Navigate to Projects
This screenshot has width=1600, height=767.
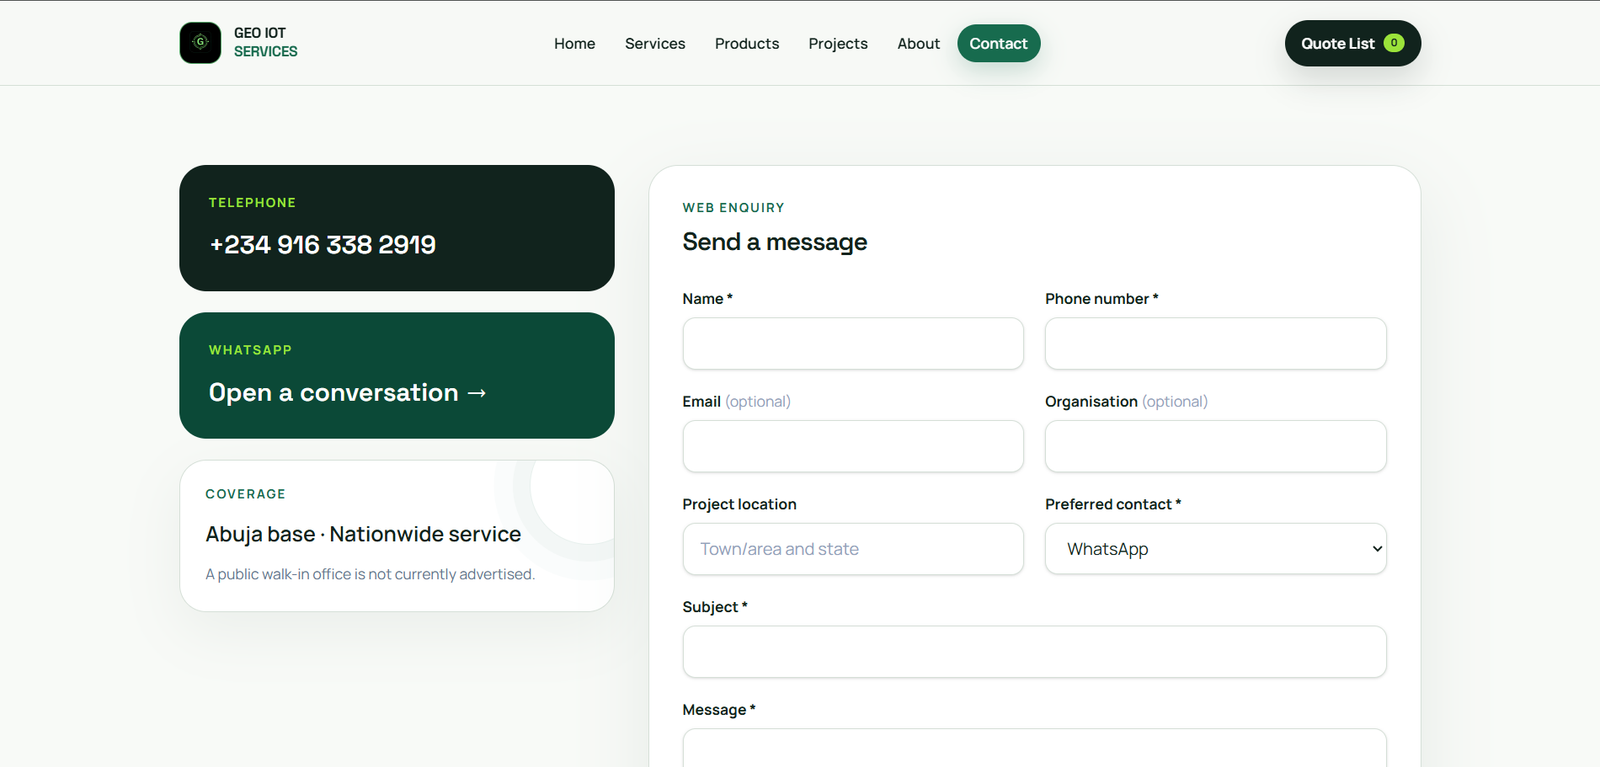838,44
